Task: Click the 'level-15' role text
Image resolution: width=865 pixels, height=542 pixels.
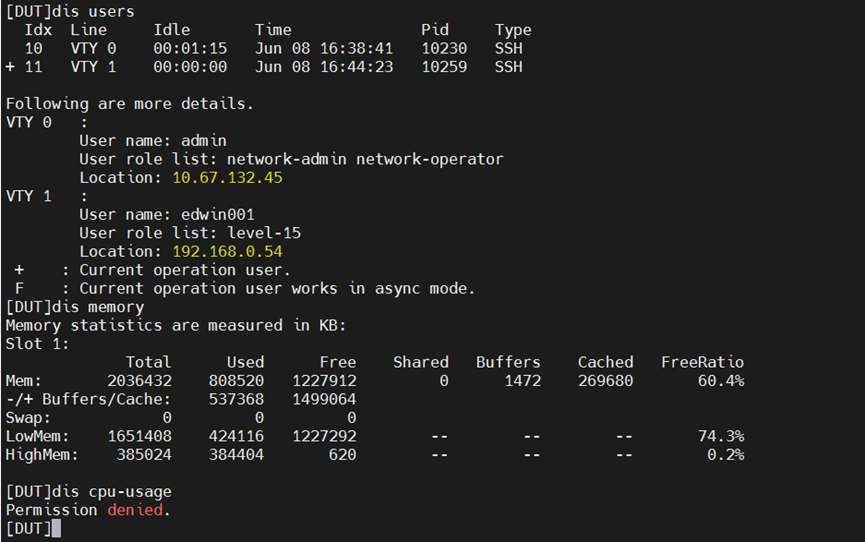Action: (x=264, y=233)
